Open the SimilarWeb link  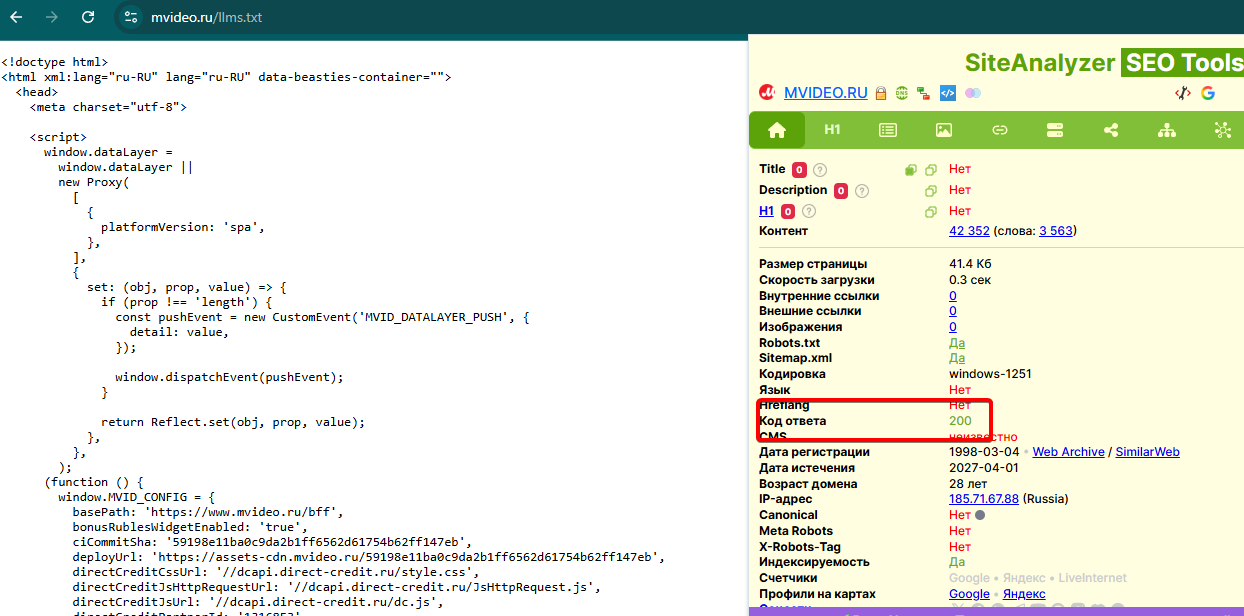click(1148, 452)
